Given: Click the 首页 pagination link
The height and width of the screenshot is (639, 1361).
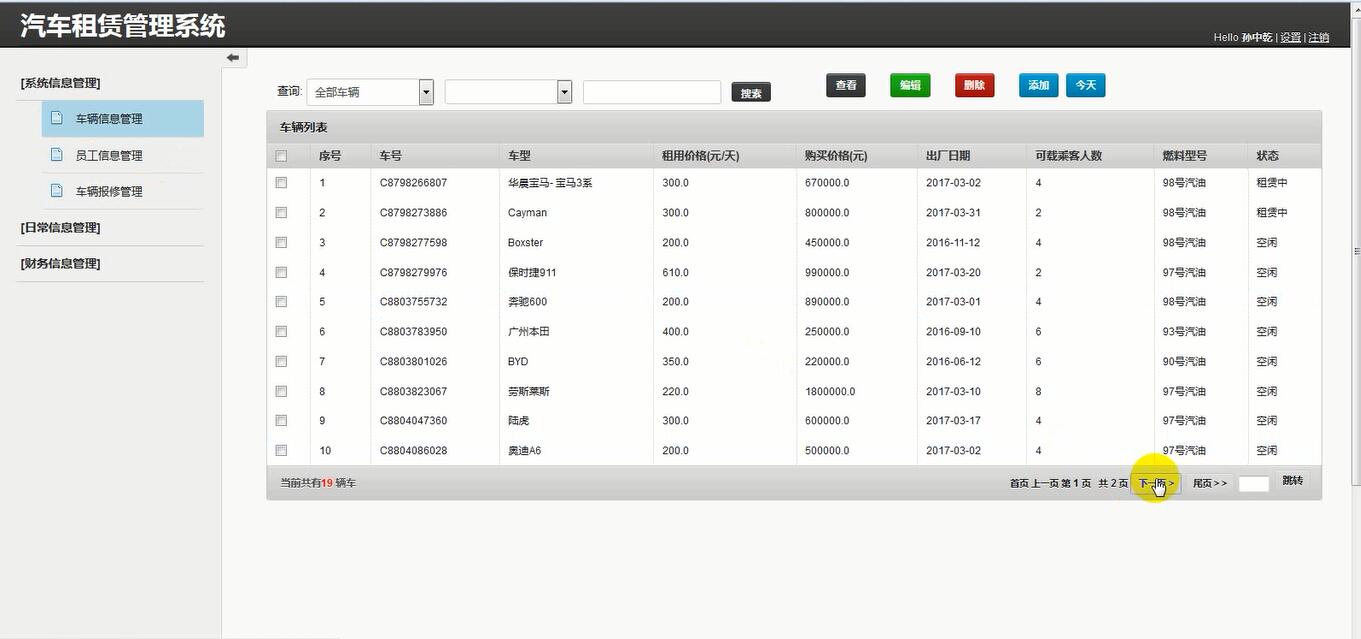Looking at the screenshot, I should point(1019,483).
